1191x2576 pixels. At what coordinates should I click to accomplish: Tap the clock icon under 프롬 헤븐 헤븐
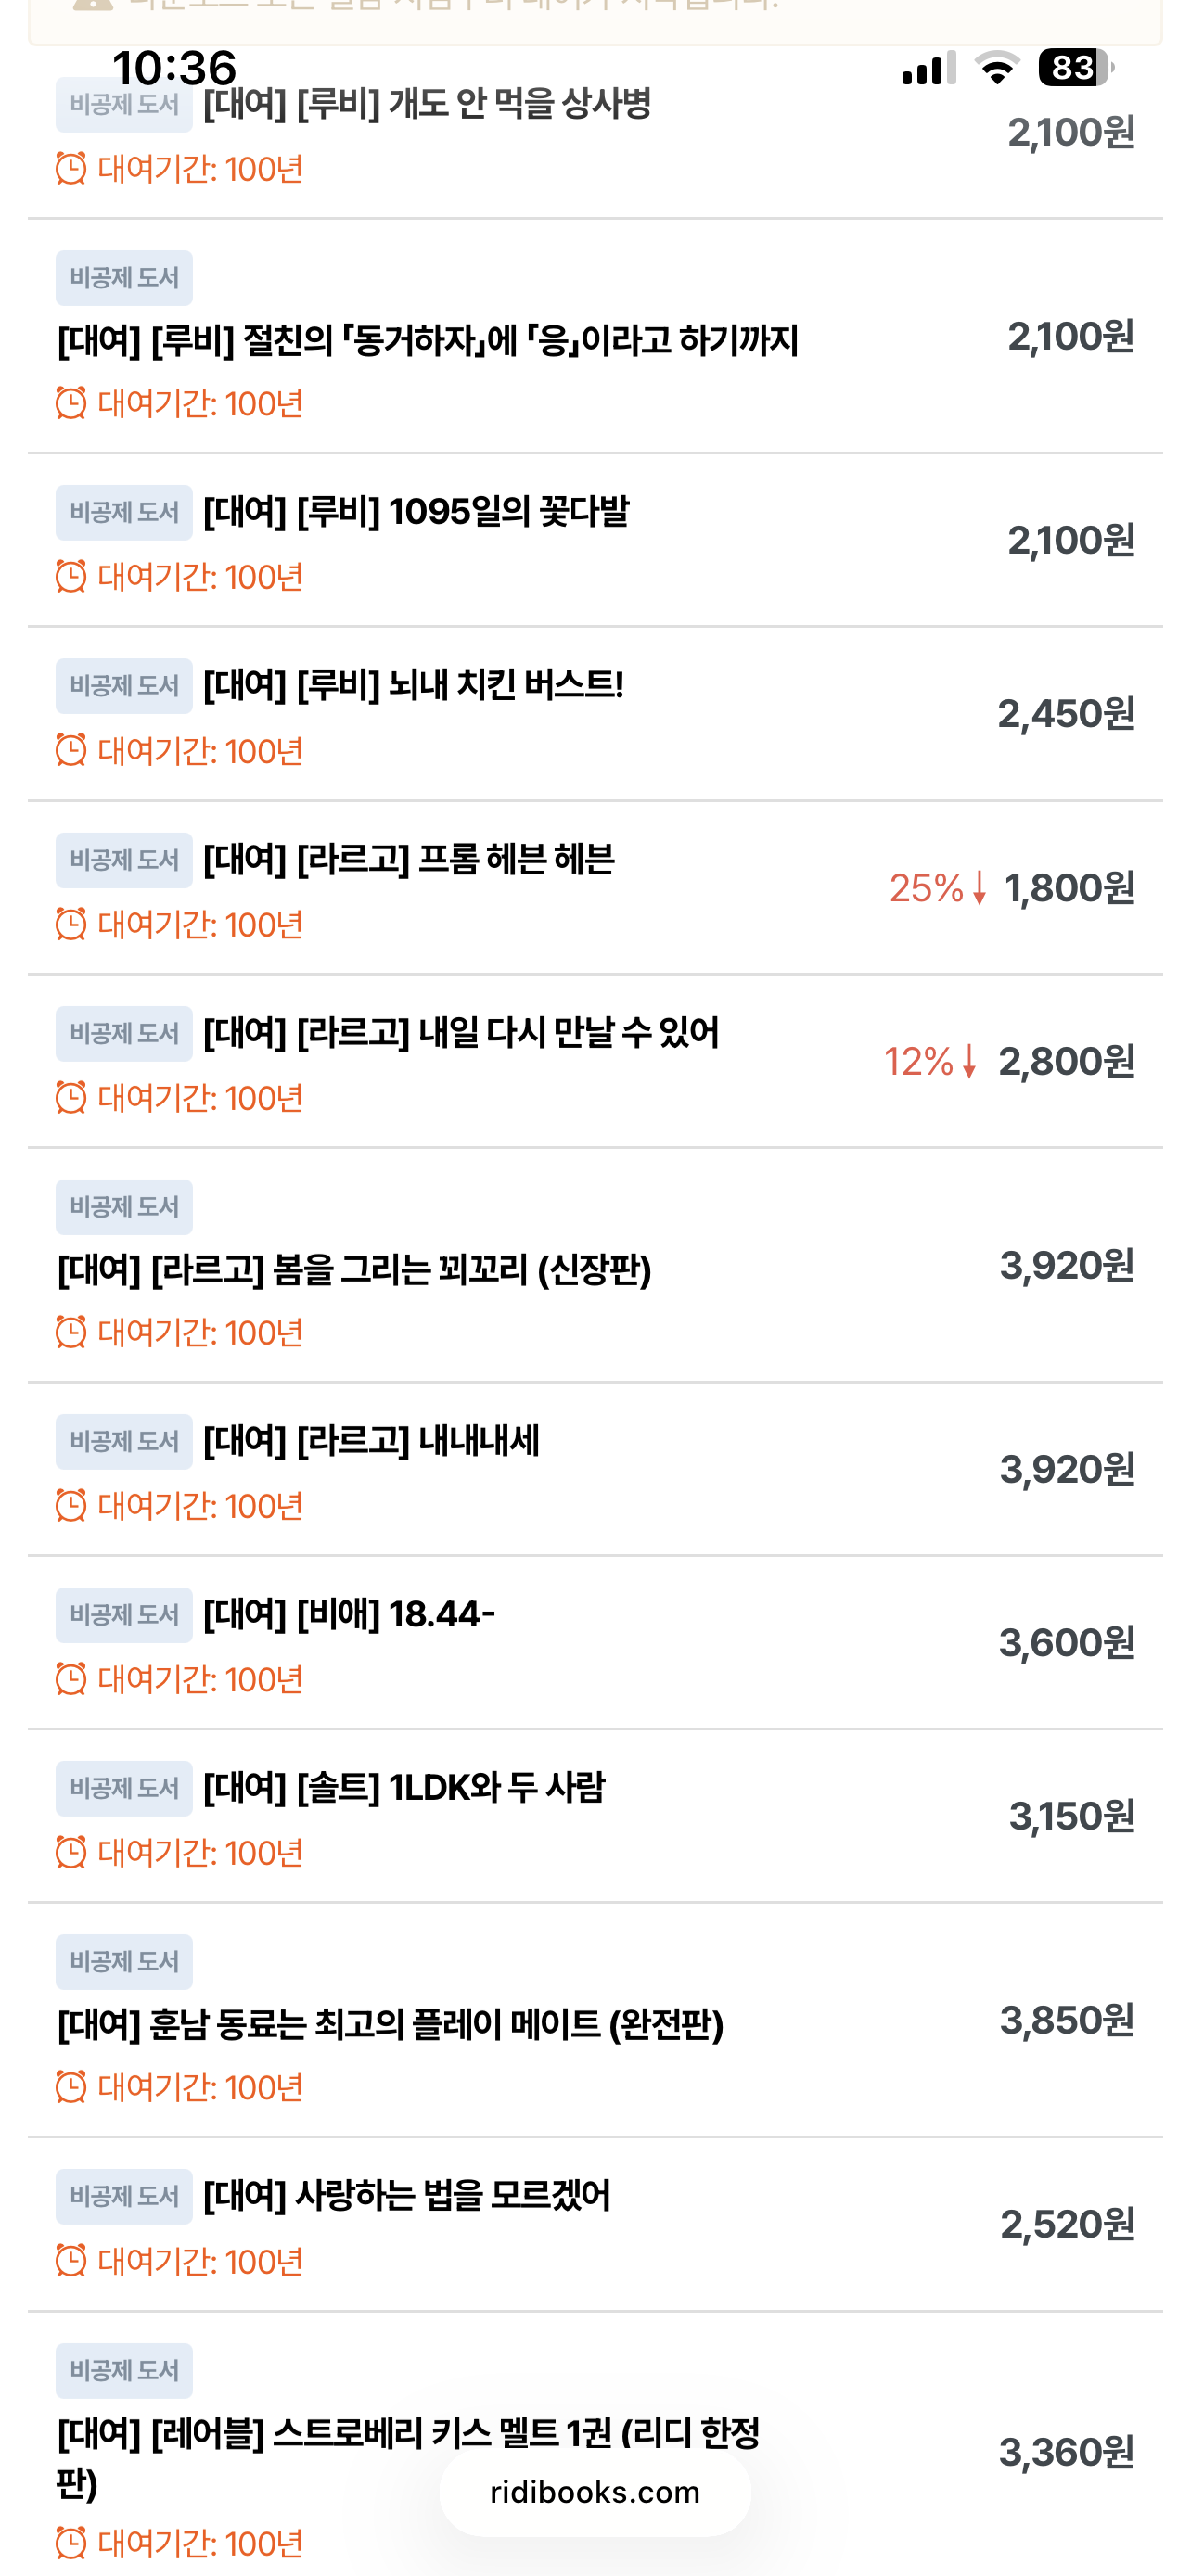(x=71, y=924)
